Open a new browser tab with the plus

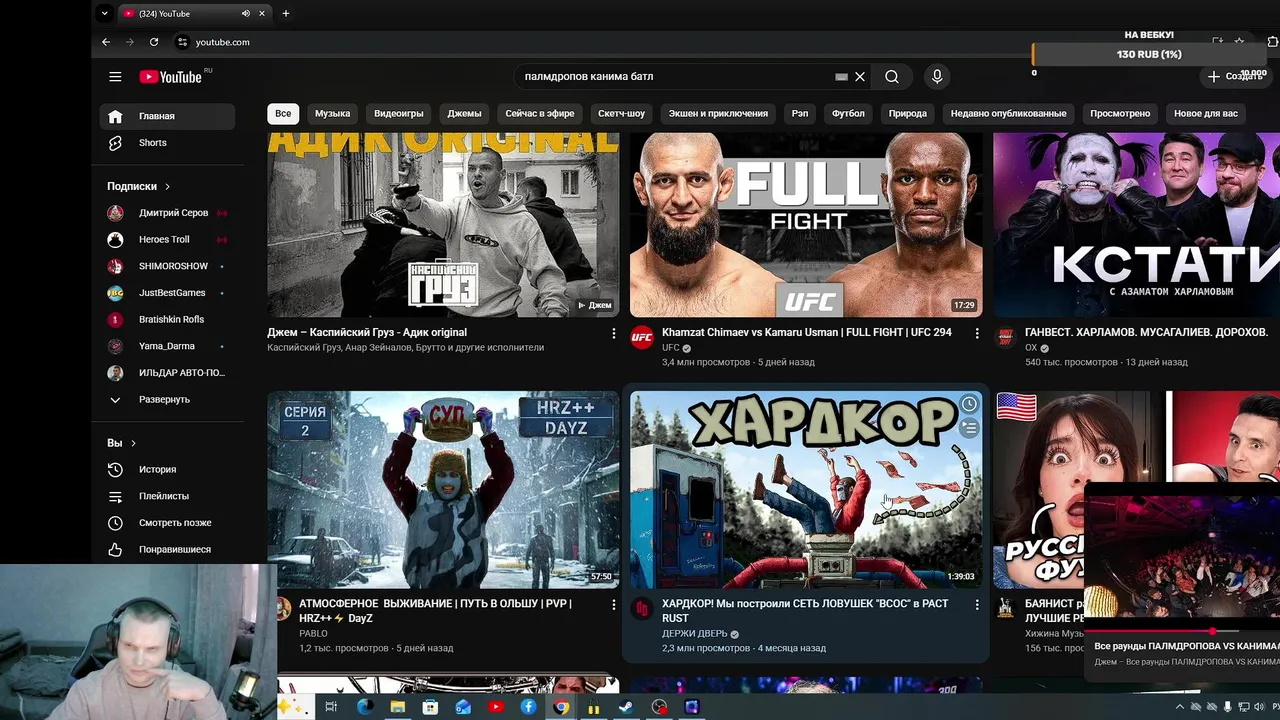(x=286, y=13)
